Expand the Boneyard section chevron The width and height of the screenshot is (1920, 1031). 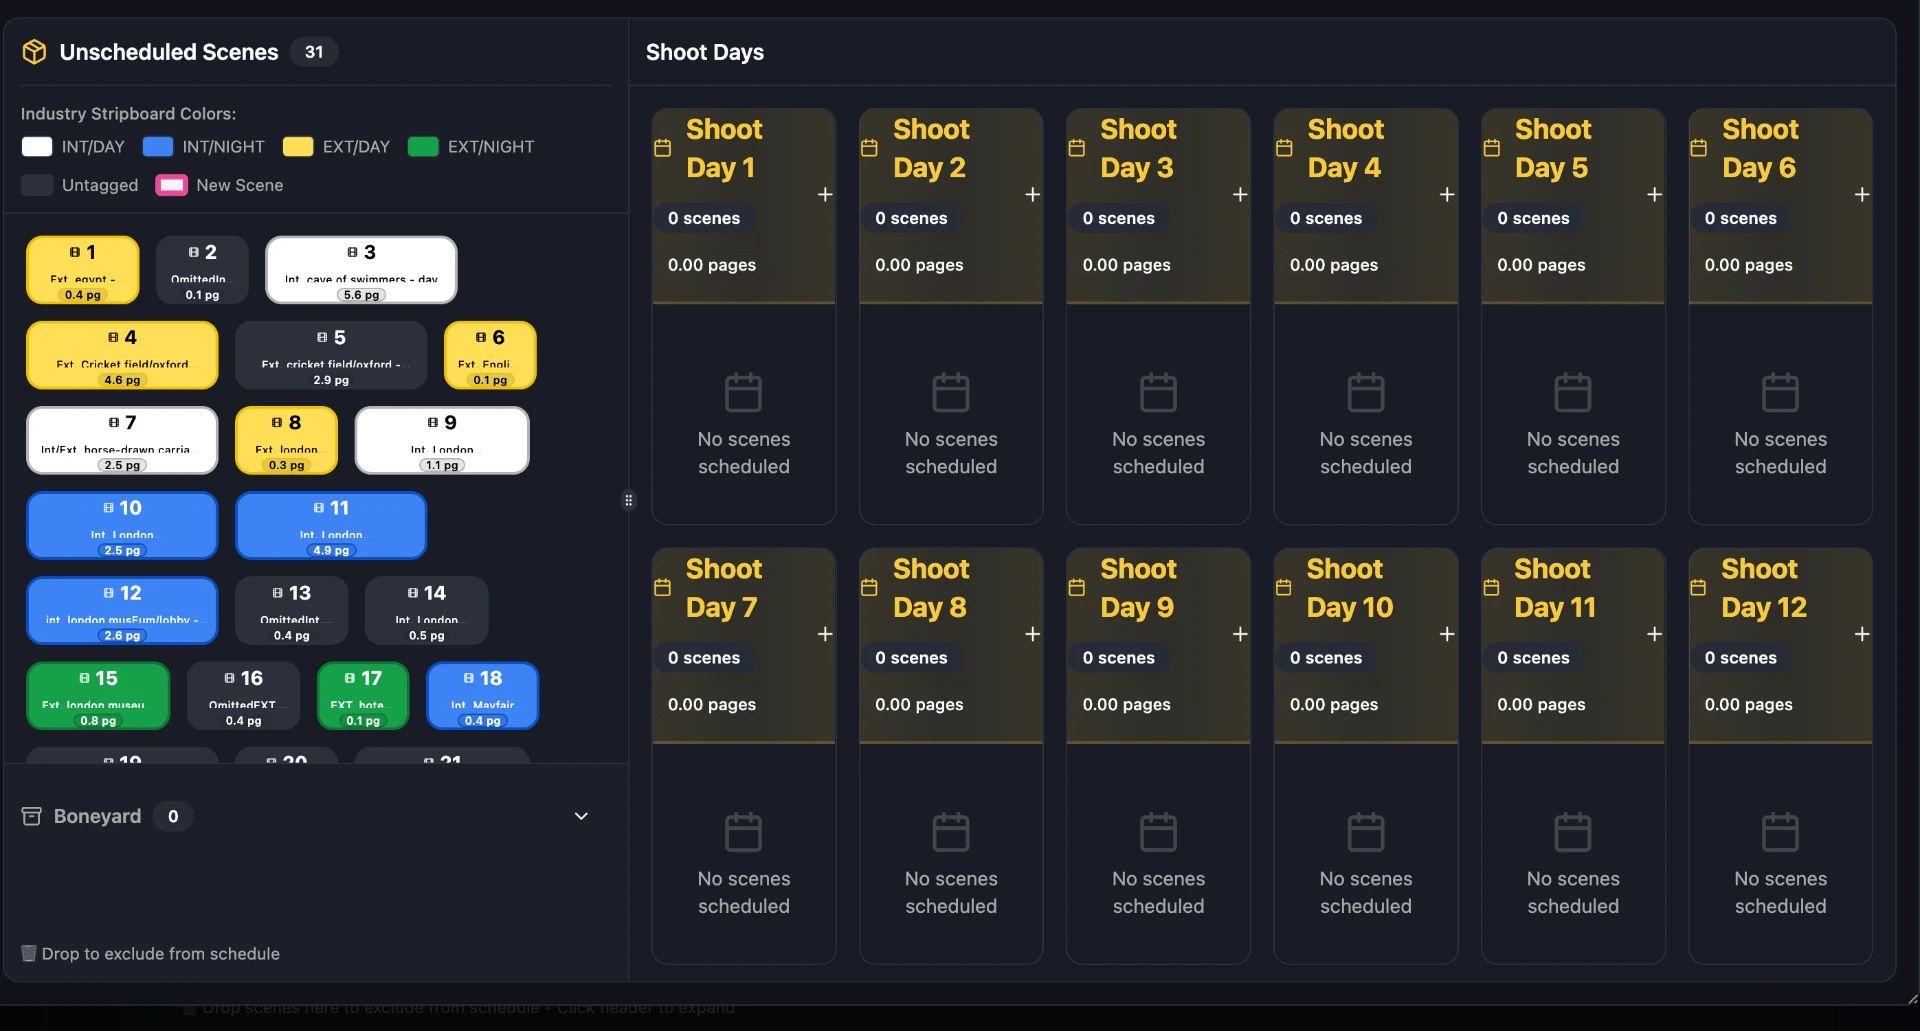click(x=581, y=816)
